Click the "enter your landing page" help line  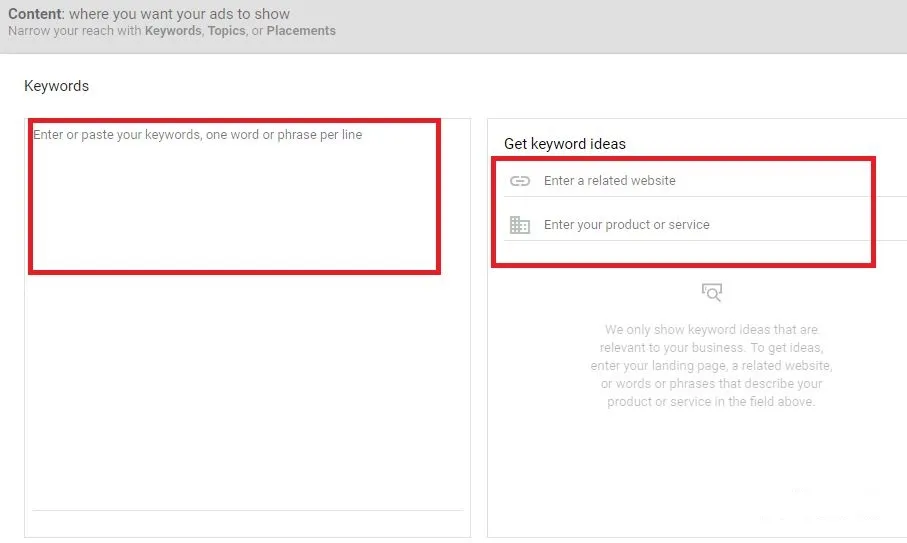point(711,365)
